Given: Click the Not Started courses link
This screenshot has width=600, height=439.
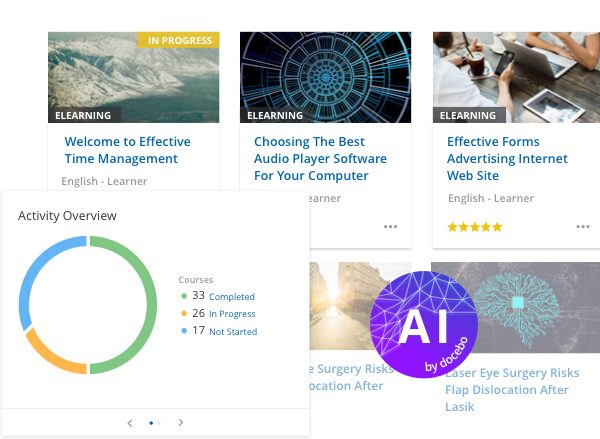Looking at the screenshot, I should [x=233, y=331].
